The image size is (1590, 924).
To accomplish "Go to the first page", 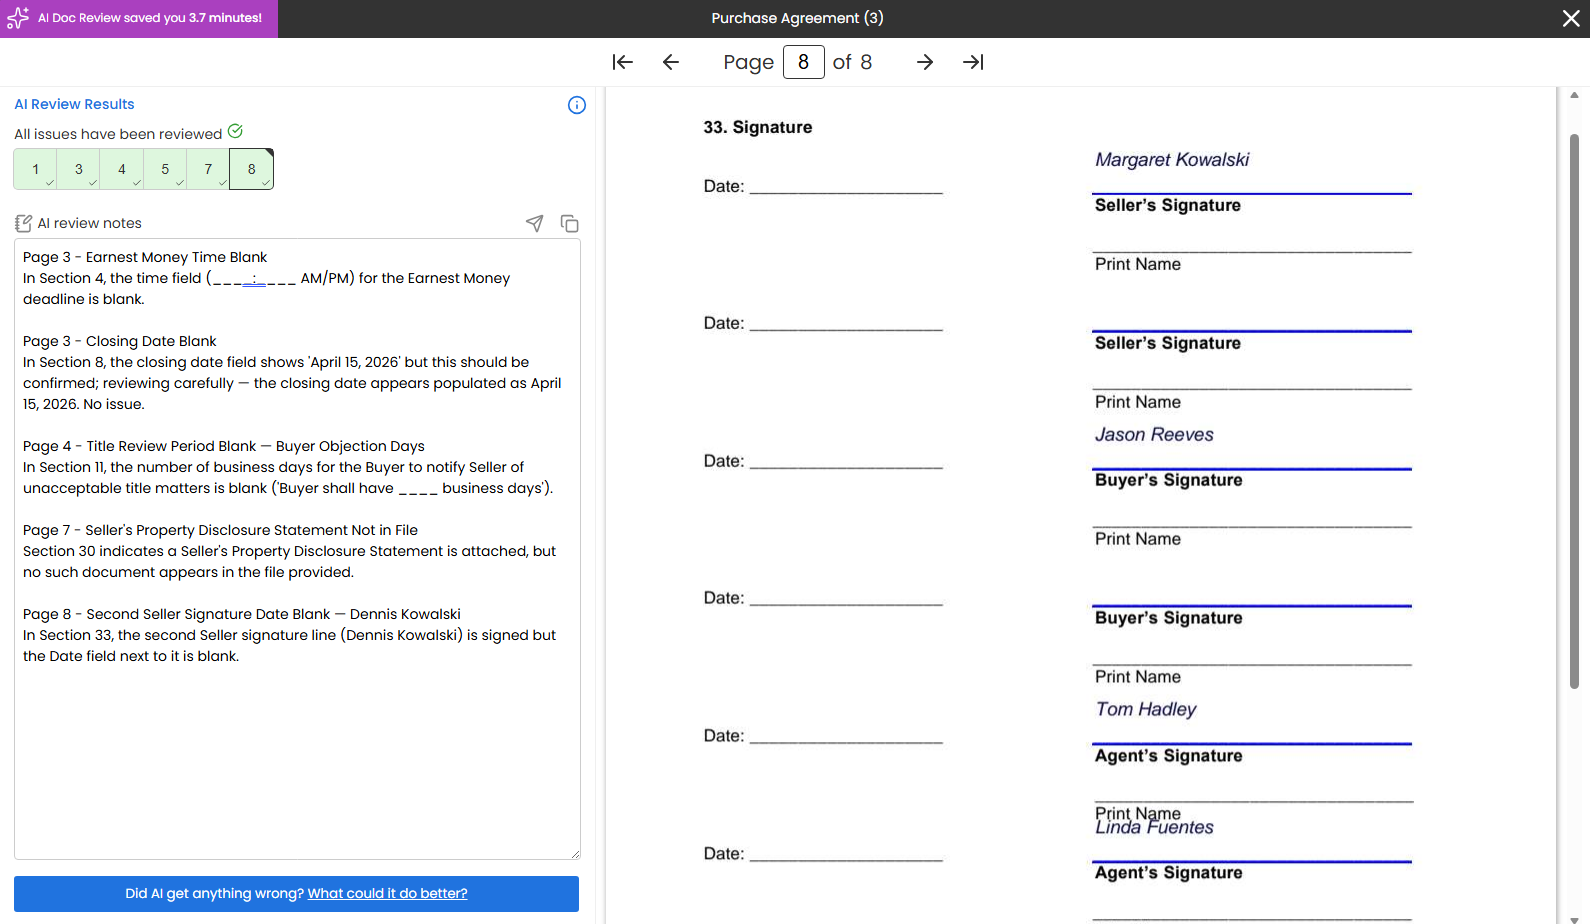I will point(623,62).
